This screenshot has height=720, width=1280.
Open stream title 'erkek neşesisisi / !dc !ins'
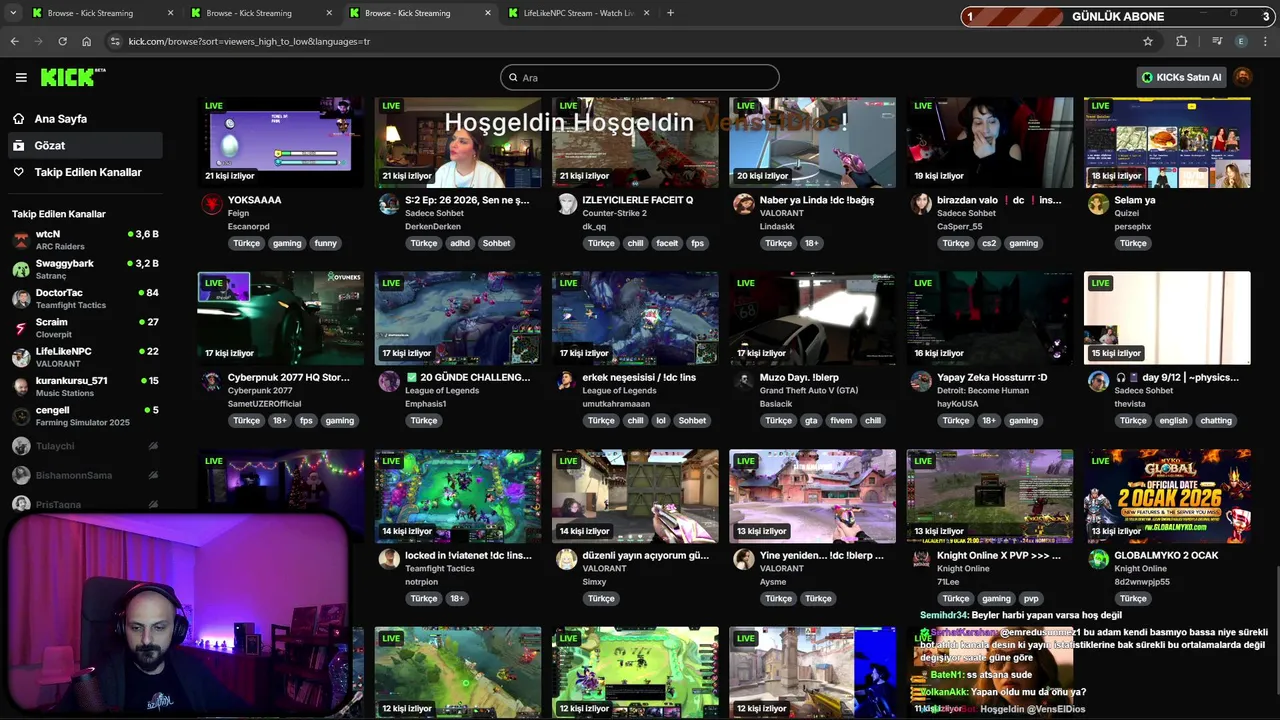point(639,378)
